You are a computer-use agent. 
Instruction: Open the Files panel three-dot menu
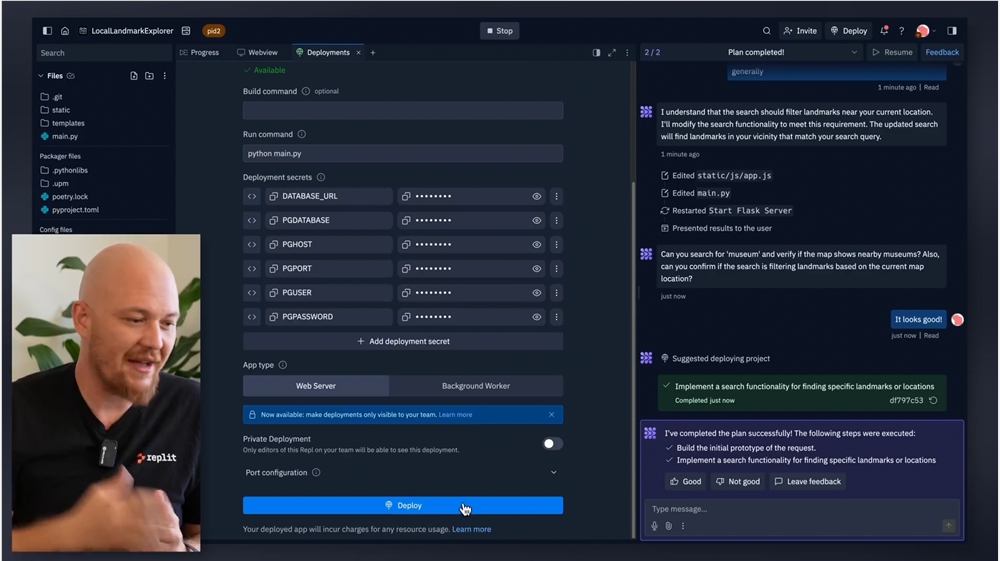click(165, 76)
